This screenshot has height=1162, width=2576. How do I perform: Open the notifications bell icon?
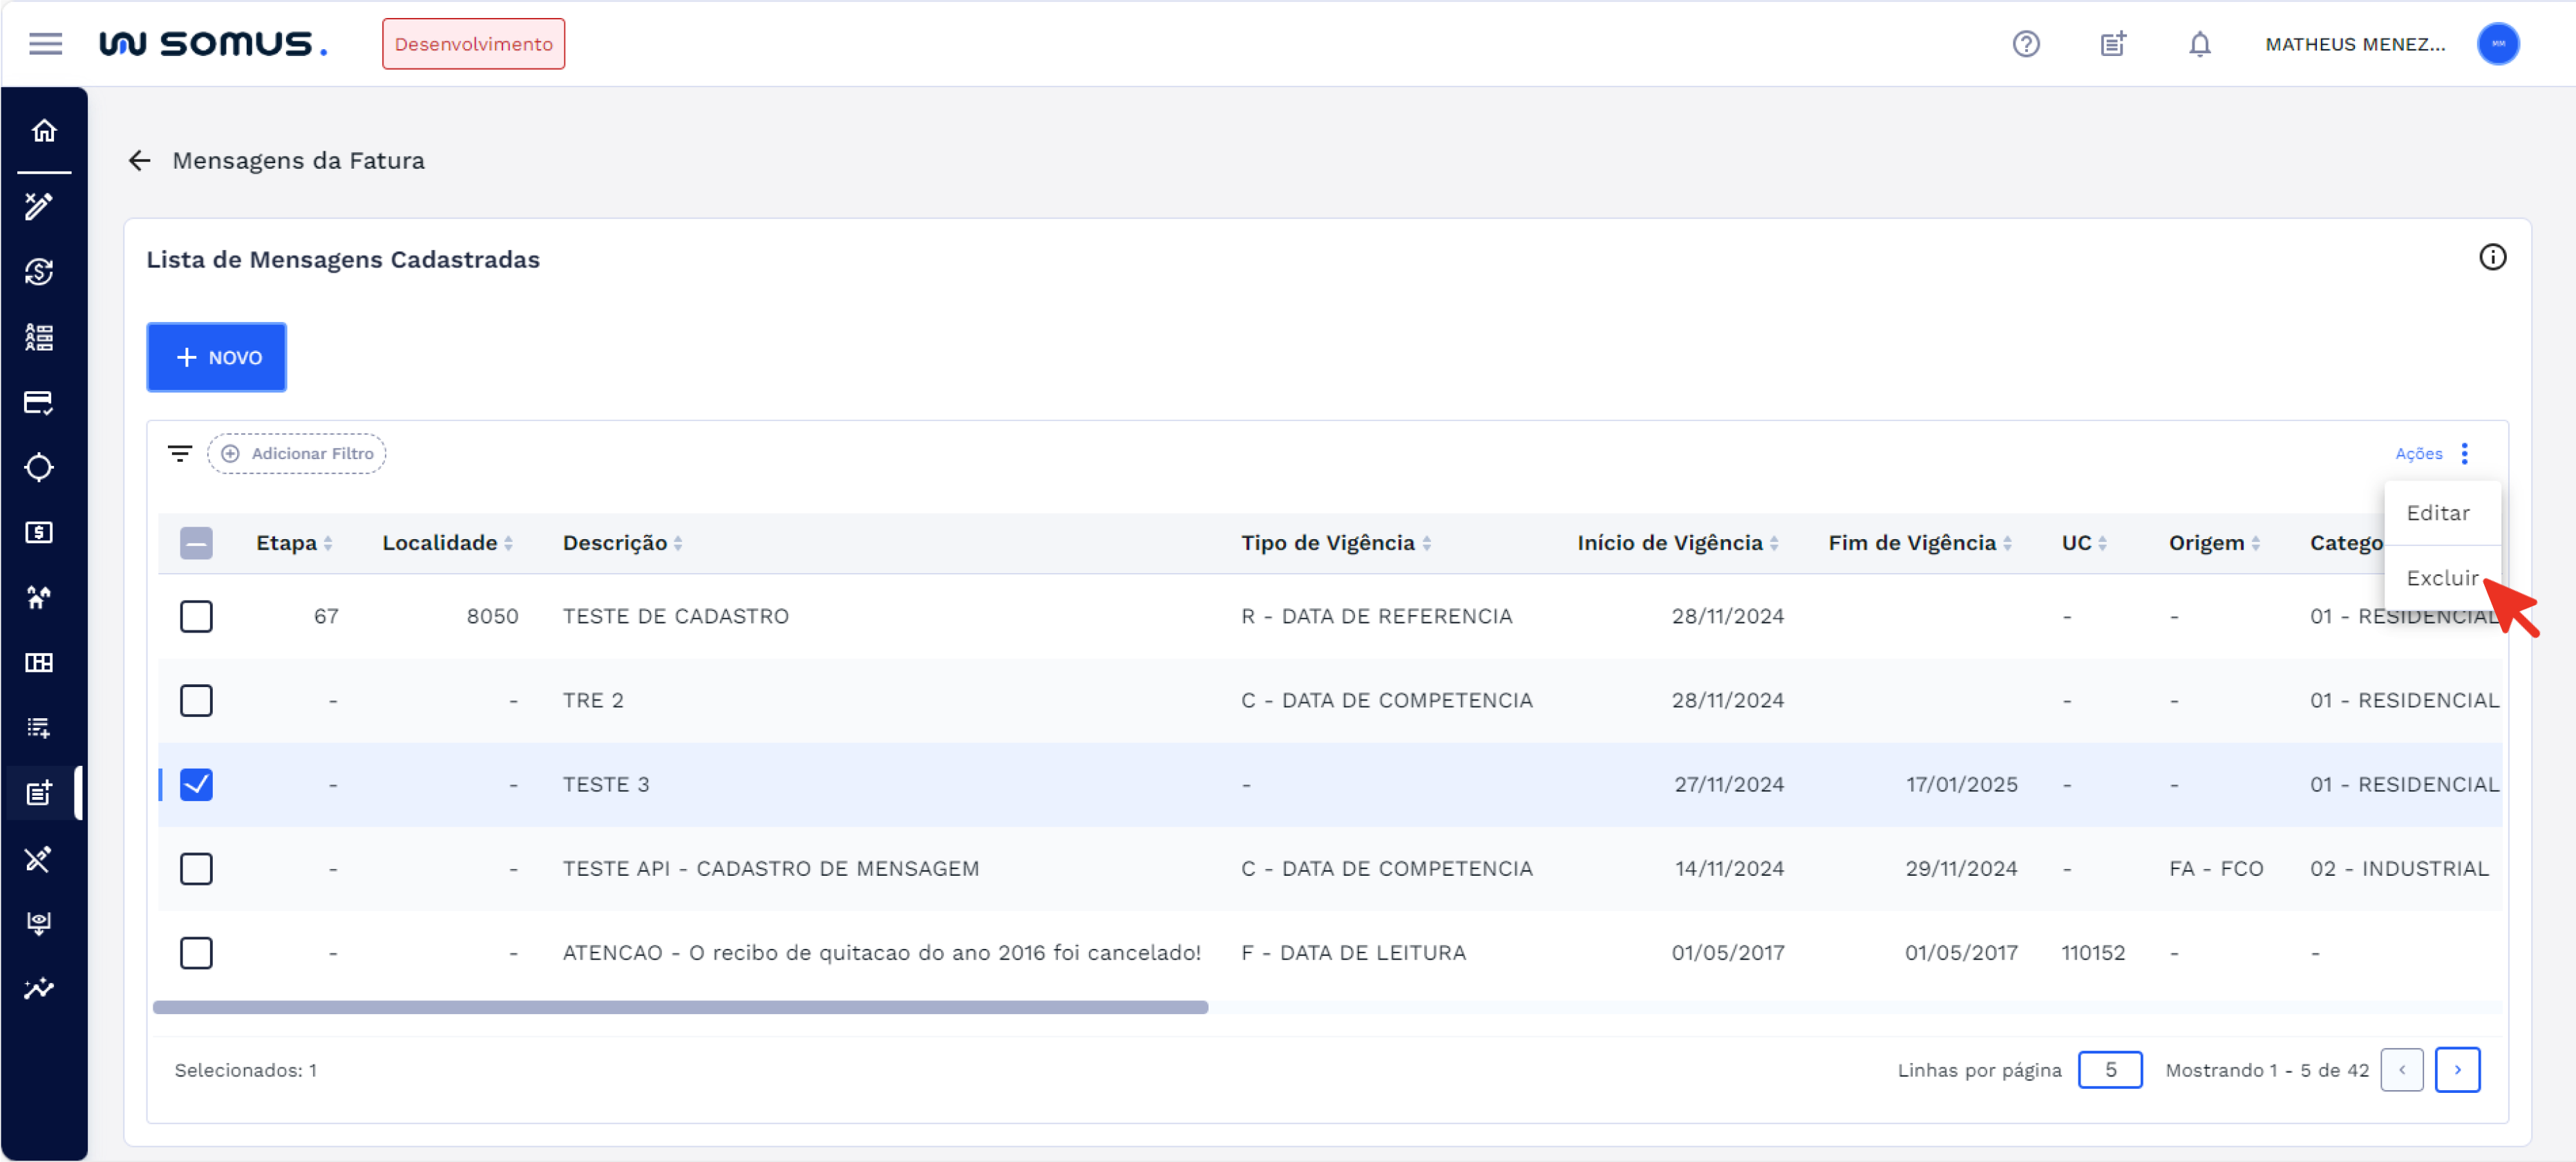(x=2199, y=44)
